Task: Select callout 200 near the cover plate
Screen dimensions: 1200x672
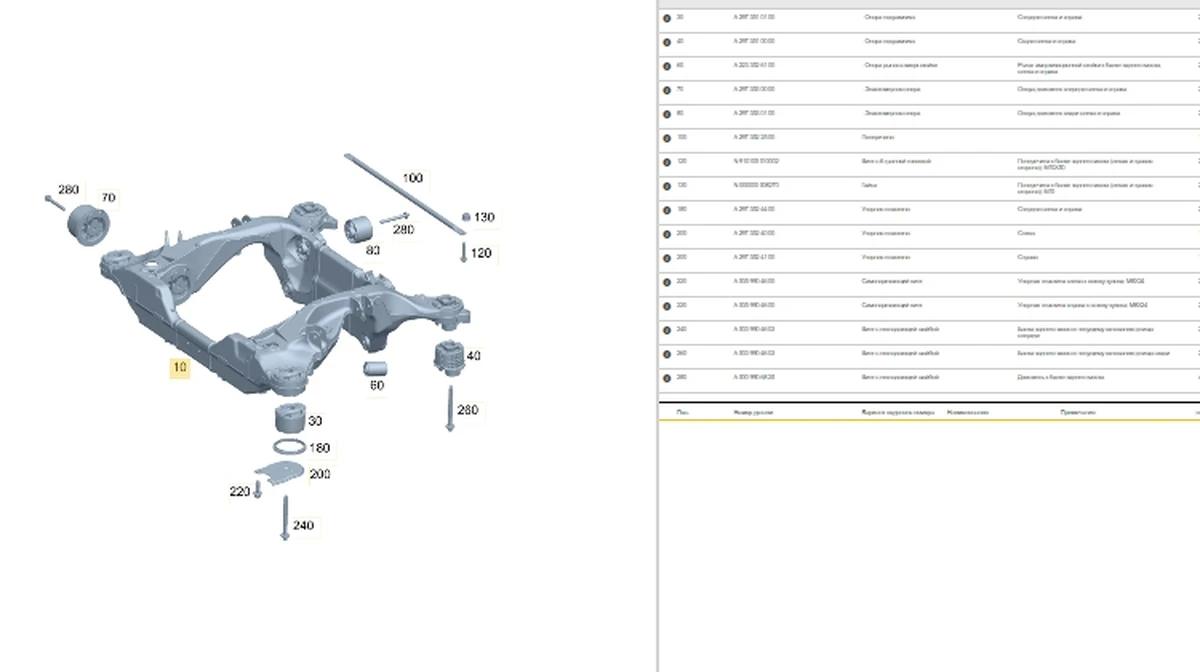Action: [x=319, y=474]
